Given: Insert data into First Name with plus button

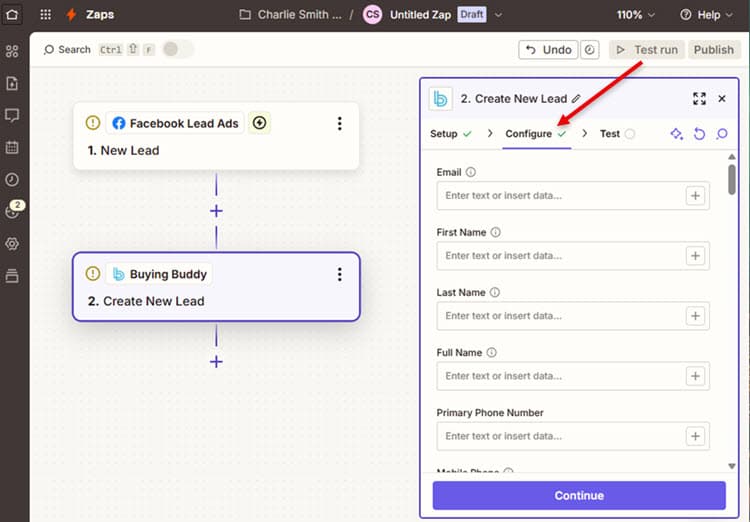Looking at the screenshot, I should pyautogui.click(x=695, y=256).
